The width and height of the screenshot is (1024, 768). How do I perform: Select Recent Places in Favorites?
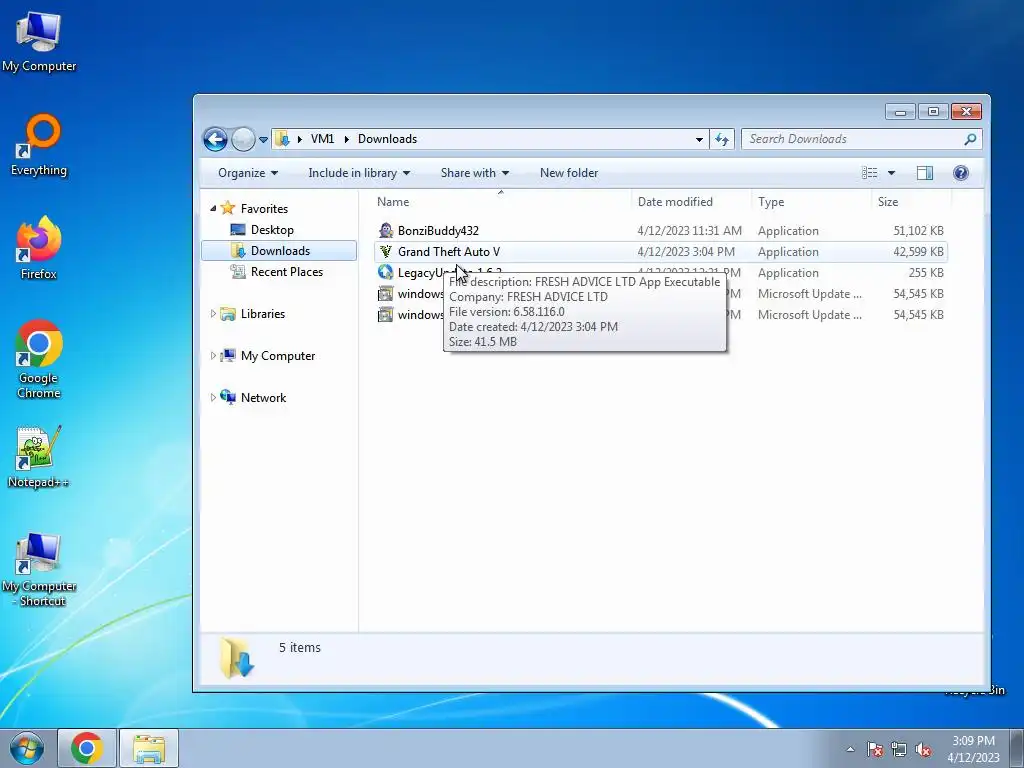coord(287,272)
